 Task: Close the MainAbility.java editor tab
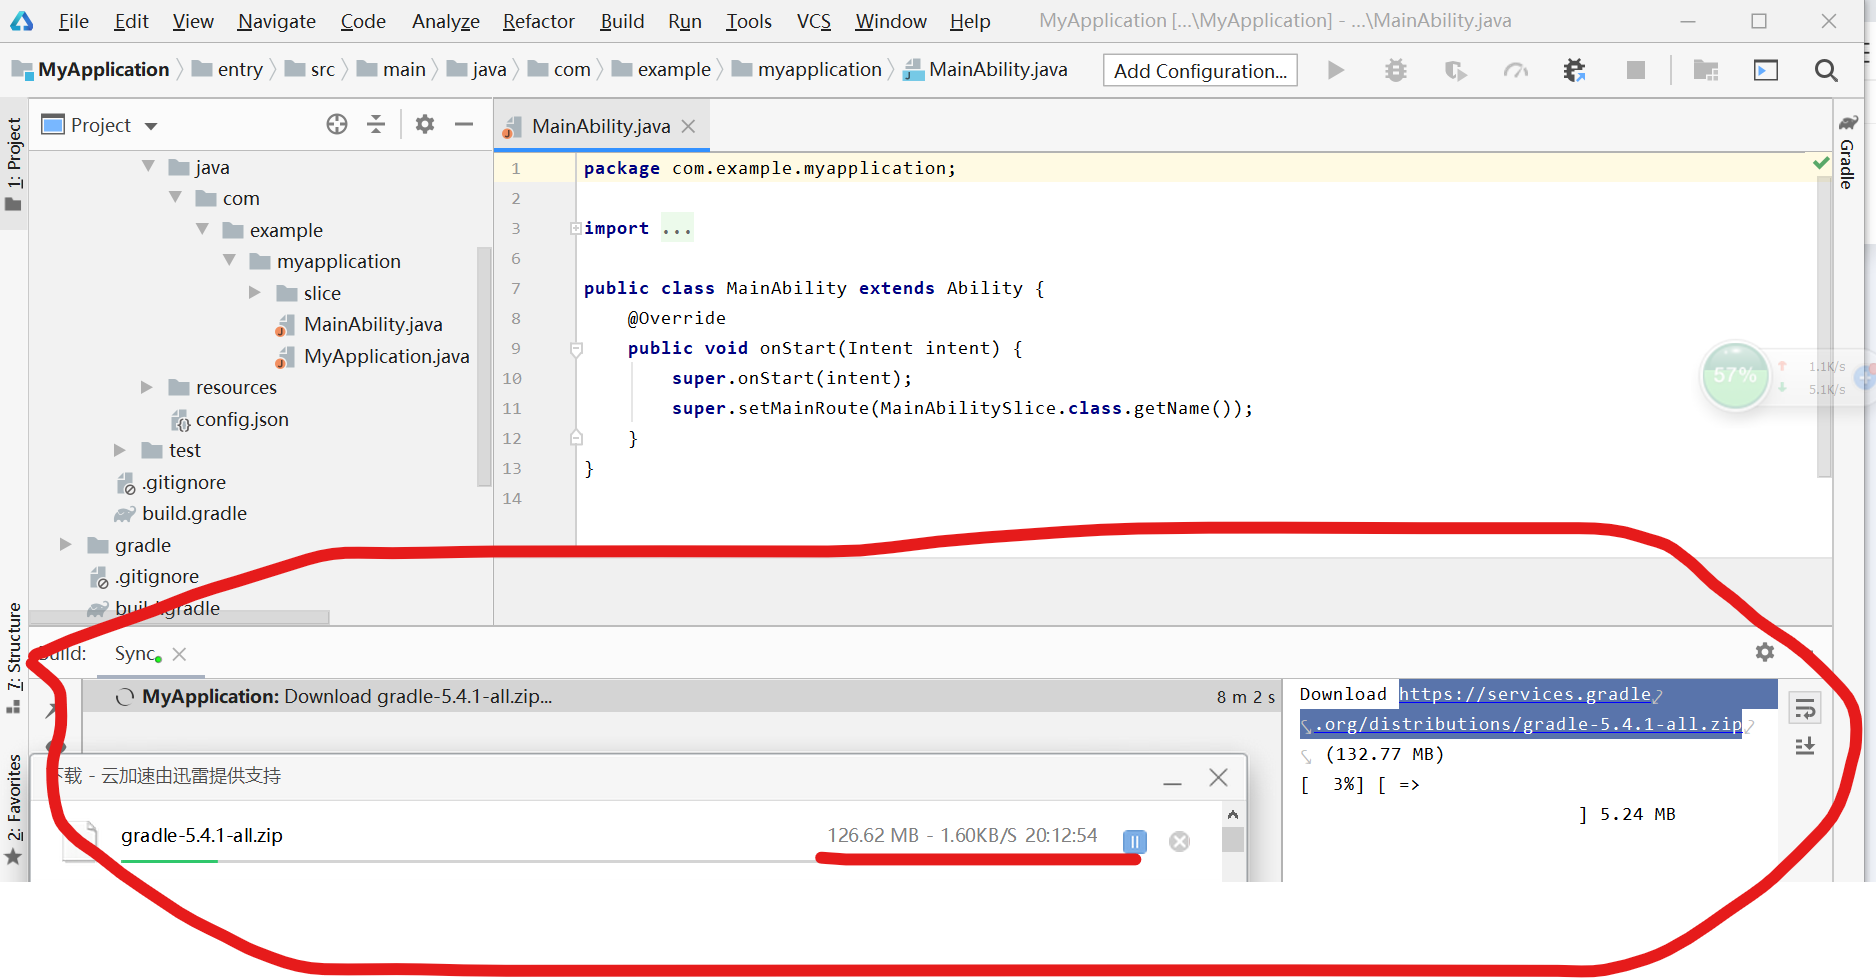point(688,126)
